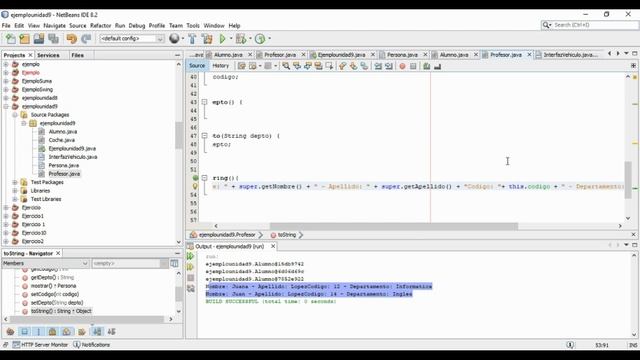Screen dimensions: 640x360
Task: Click the yellow re-run with options icon
Action: 191,267
